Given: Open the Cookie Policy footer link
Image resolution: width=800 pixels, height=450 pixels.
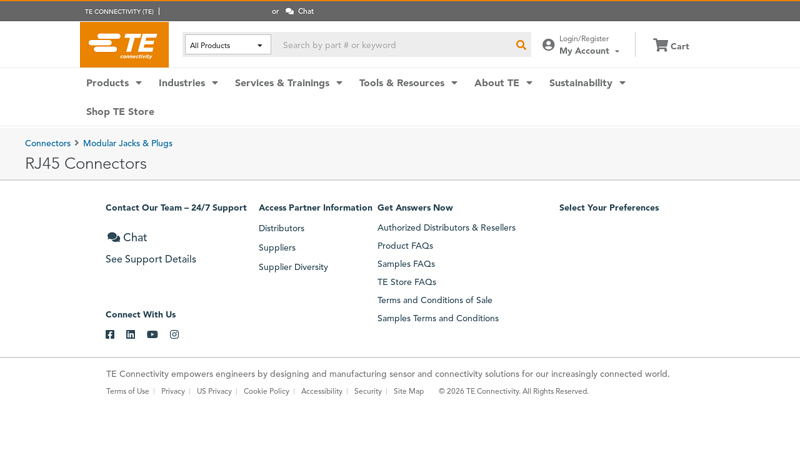Looking at the screenshot, I should pos(266,391).
